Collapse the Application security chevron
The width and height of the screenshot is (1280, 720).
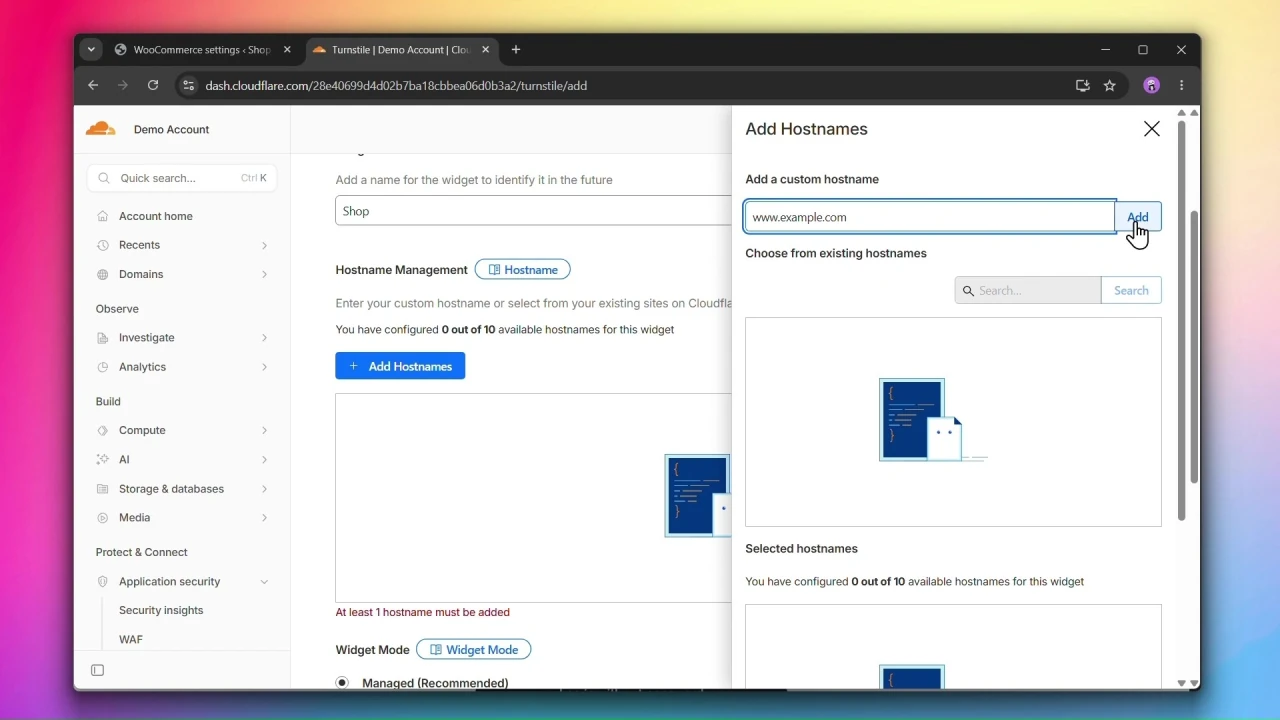[264, 582]
